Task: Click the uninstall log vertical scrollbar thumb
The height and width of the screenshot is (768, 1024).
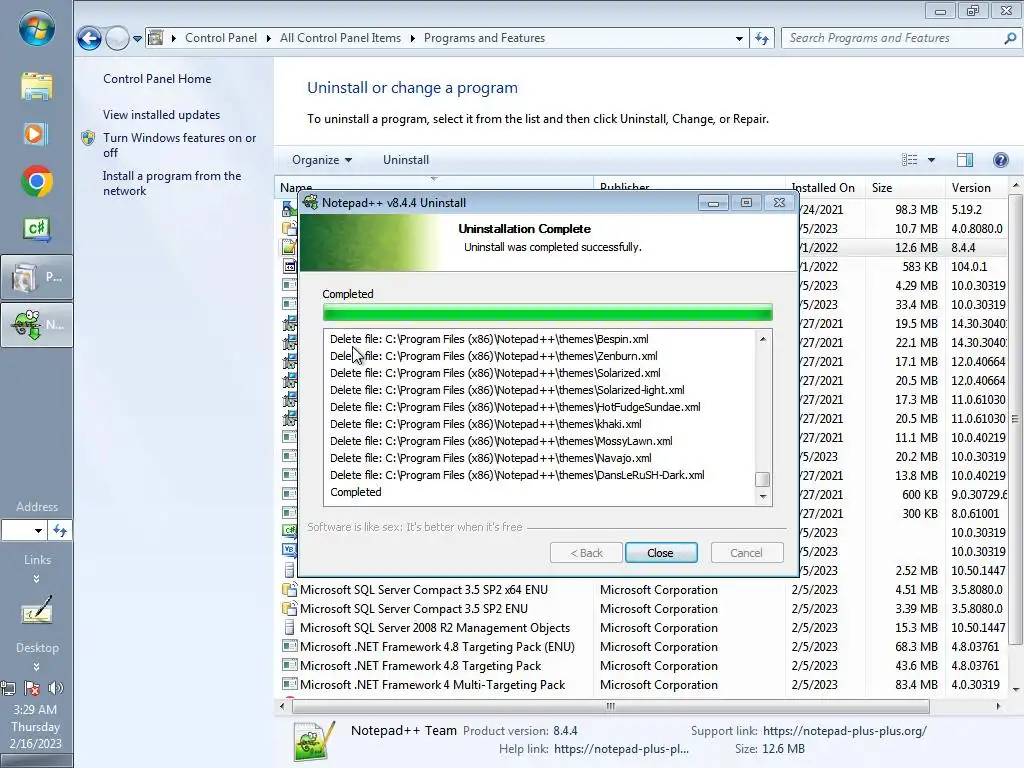Action: tap(762, 479)
